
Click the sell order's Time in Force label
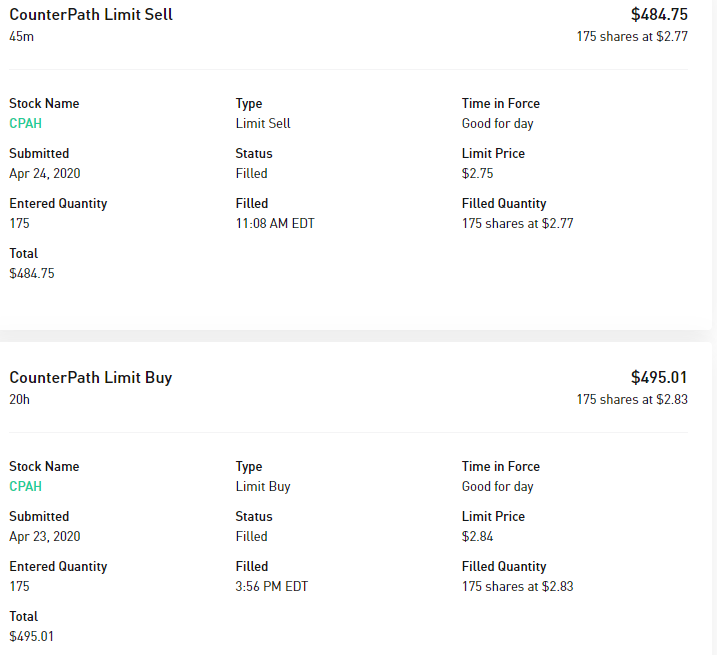(x=500, y=104)
